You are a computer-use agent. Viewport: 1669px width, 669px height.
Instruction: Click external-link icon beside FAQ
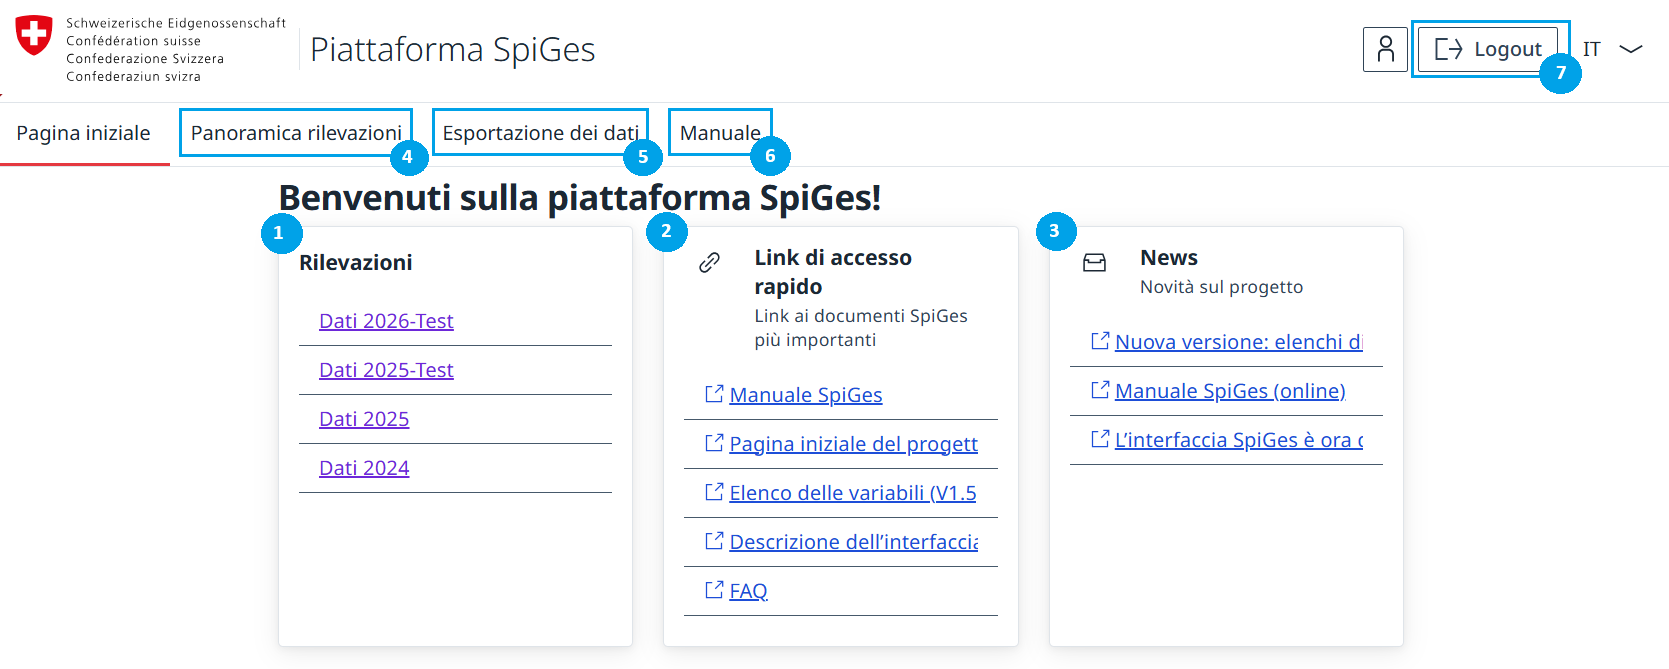714,590
